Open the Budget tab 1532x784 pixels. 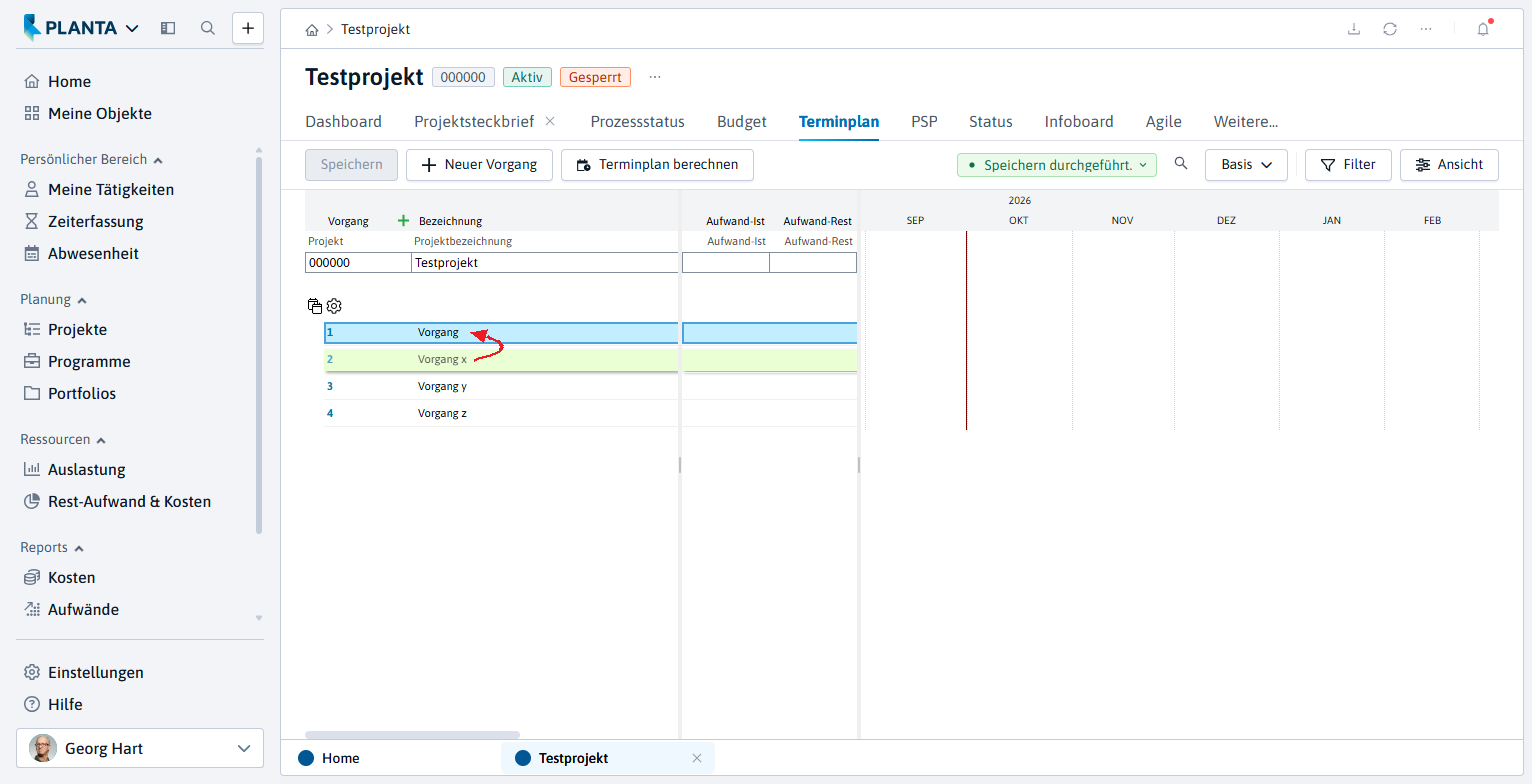tap(742, 122)
